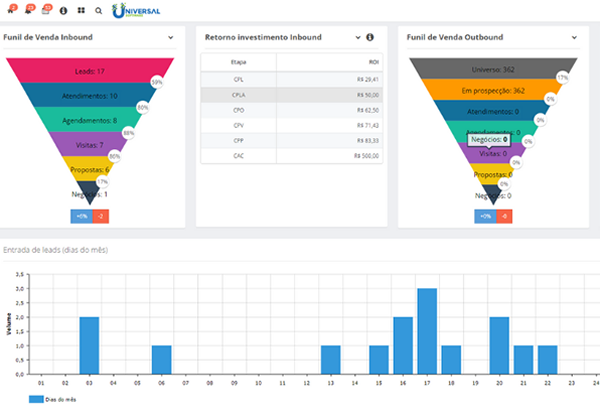Click the 17% badge on Inbound funnel
Screen dimensions: 600x420
pyautogui.click(x=102, y=182)
